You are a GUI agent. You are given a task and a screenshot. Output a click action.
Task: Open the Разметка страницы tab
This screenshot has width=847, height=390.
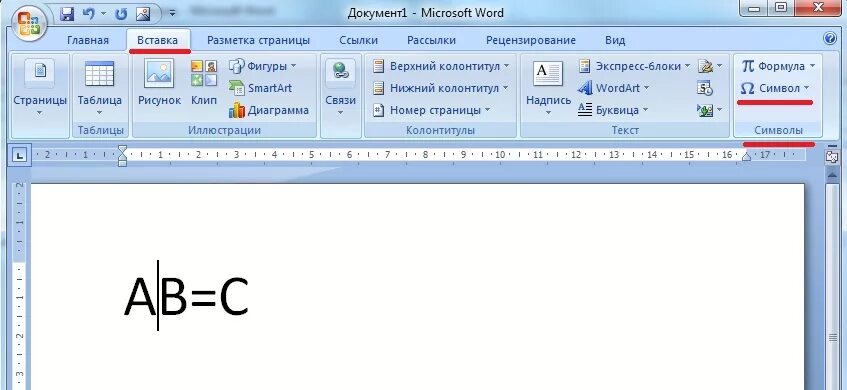[258, 41]
